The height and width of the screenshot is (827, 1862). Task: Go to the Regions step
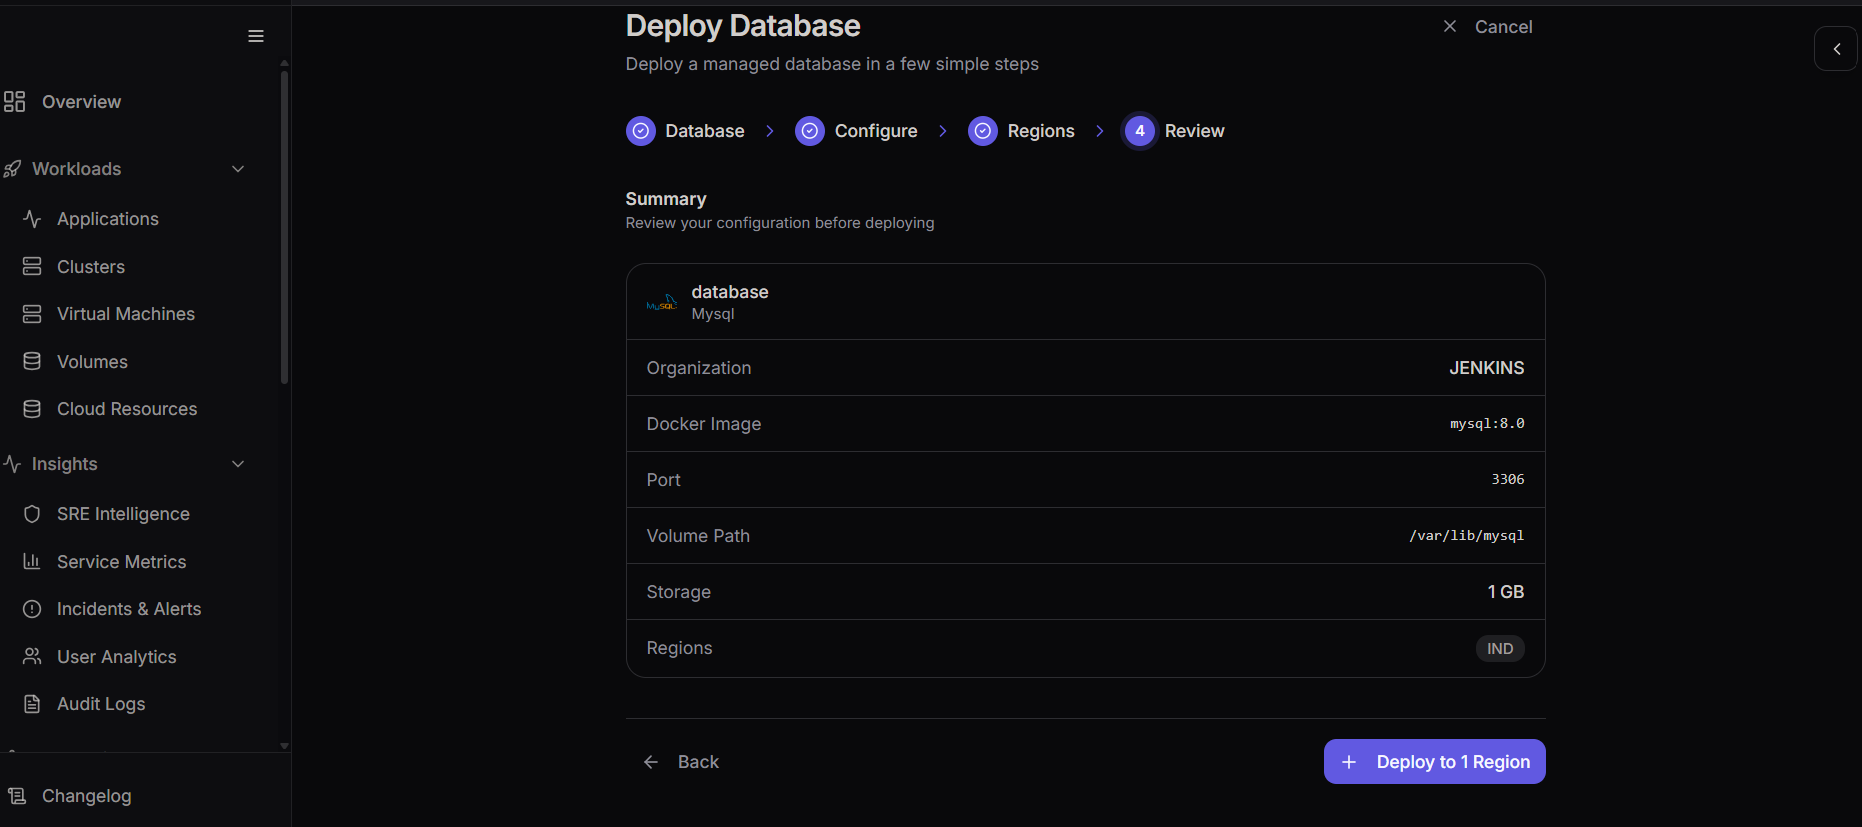pos(1021,131)
